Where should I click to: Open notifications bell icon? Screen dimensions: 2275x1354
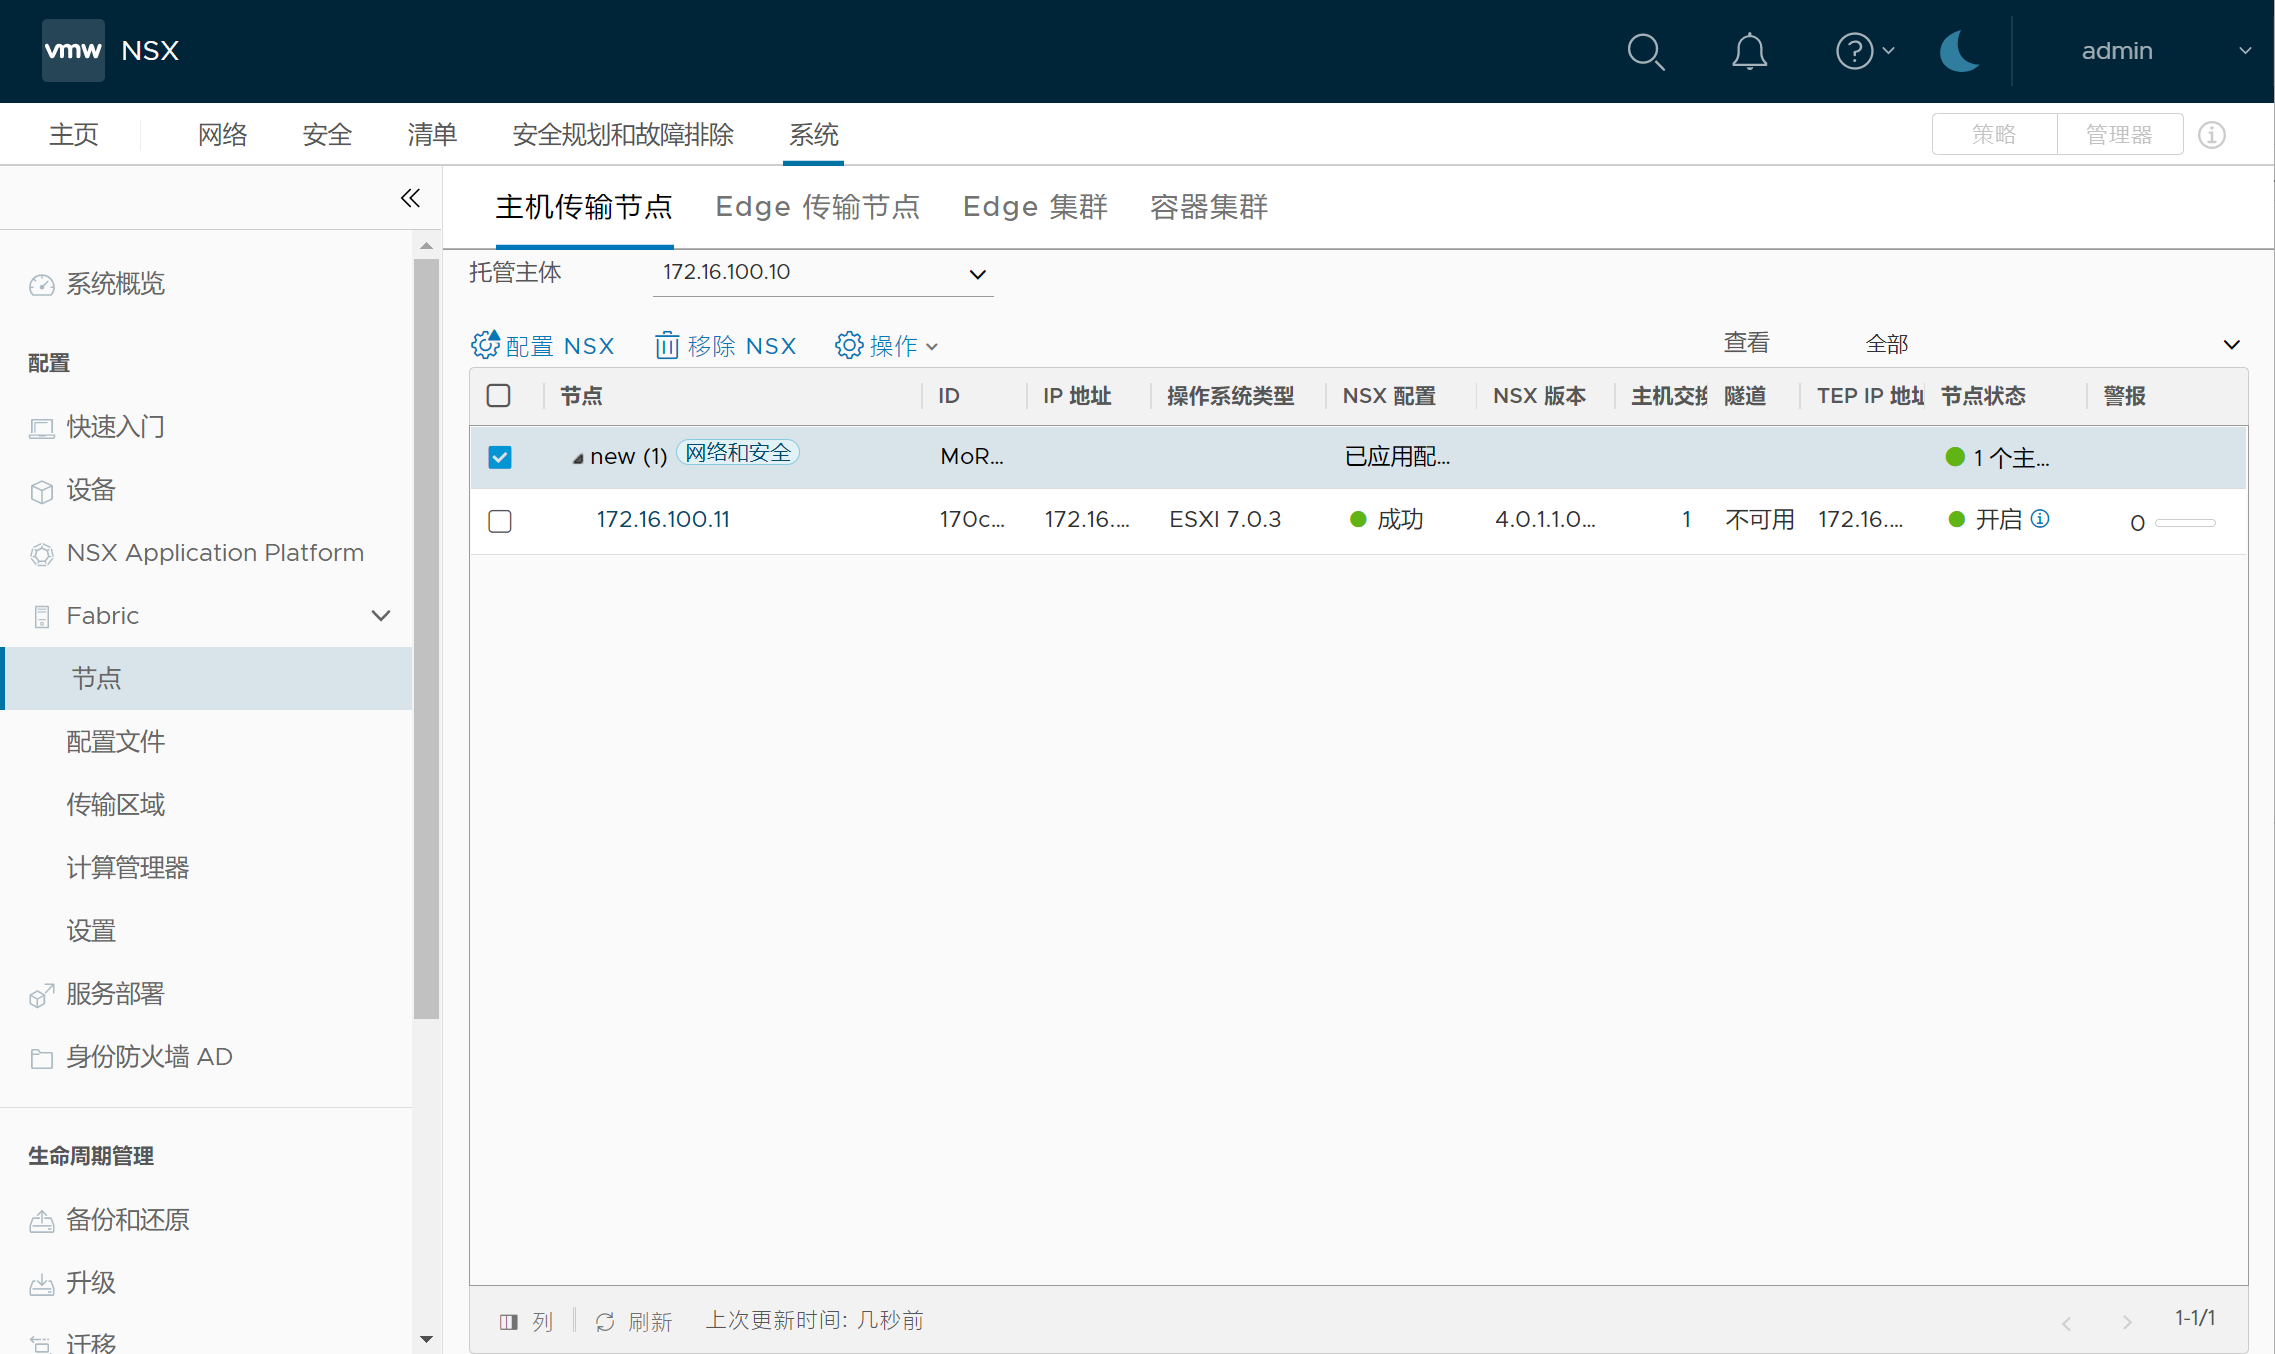click(x=1749, y=51)
